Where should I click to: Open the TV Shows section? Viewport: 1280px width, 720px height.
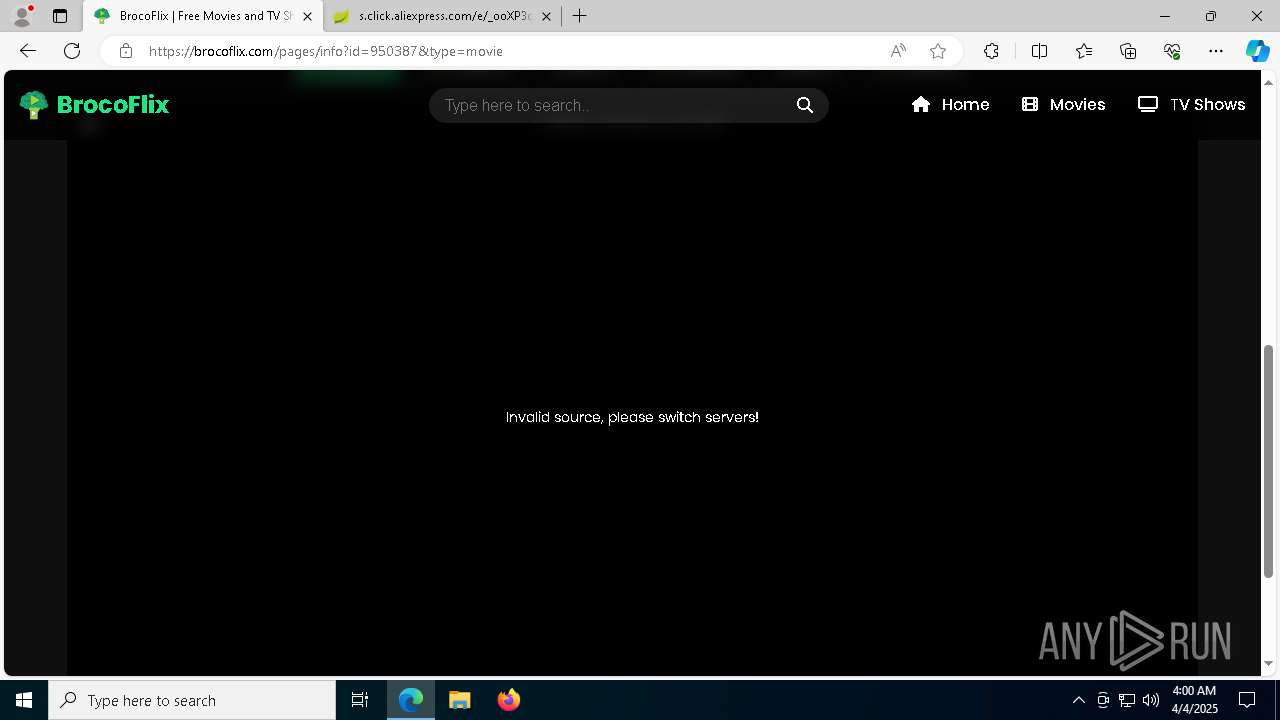1192,105
